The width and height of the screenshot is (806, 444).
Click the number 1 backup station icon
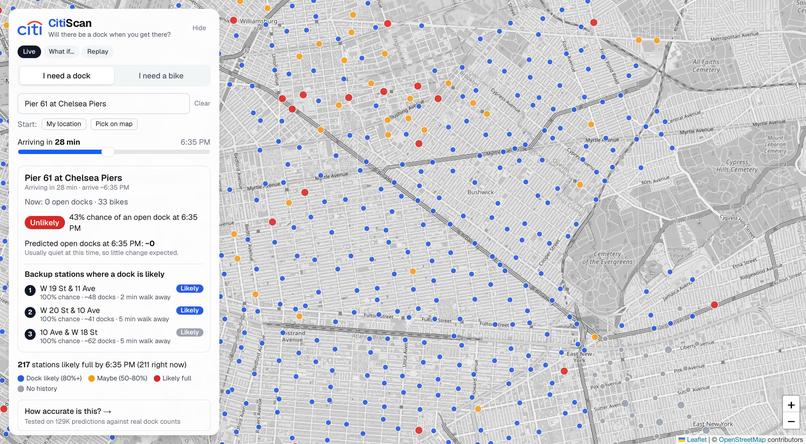tap(30, 291)
